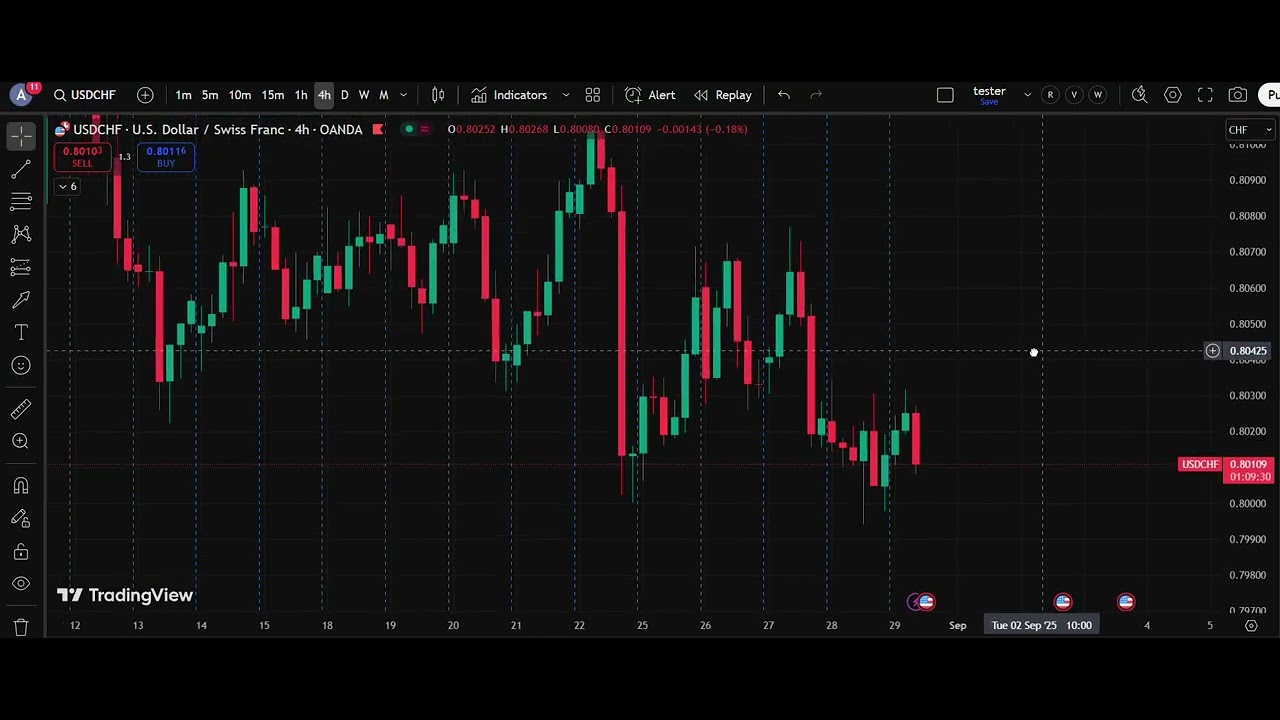Click the zoom in magnifier tool

[x=21, y=441]
